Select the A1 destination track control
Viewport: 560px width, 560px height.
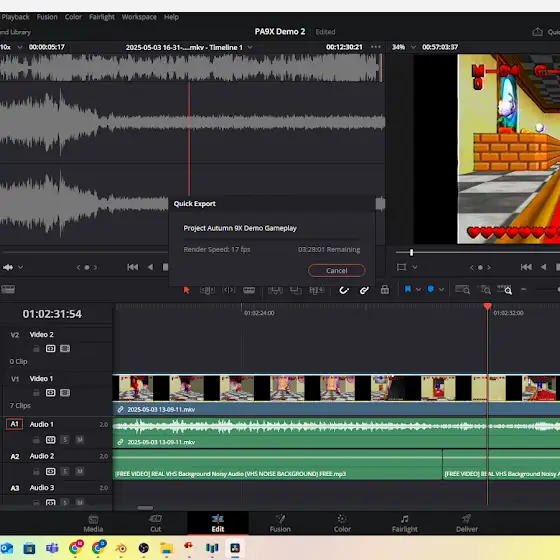click(14, 424)
